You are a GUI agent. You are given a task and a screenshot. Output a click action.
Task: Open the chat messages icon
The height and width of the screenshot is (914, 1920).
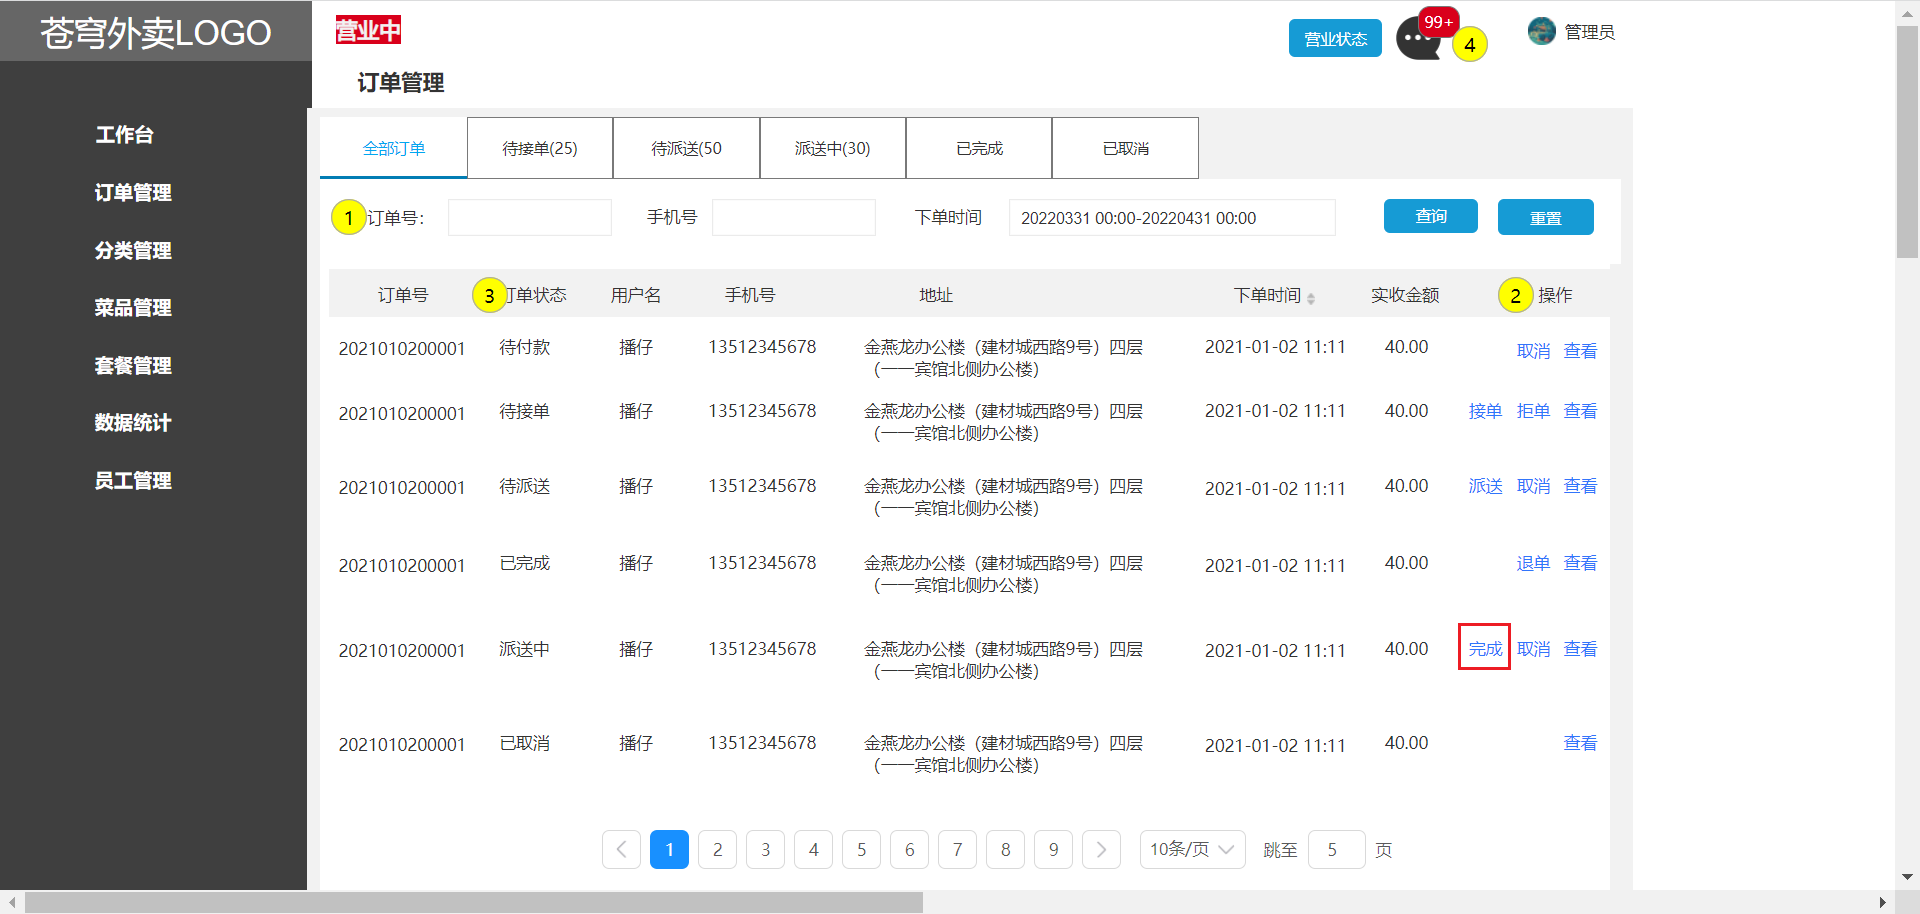pyautogui.click(x=1416, y=42)
